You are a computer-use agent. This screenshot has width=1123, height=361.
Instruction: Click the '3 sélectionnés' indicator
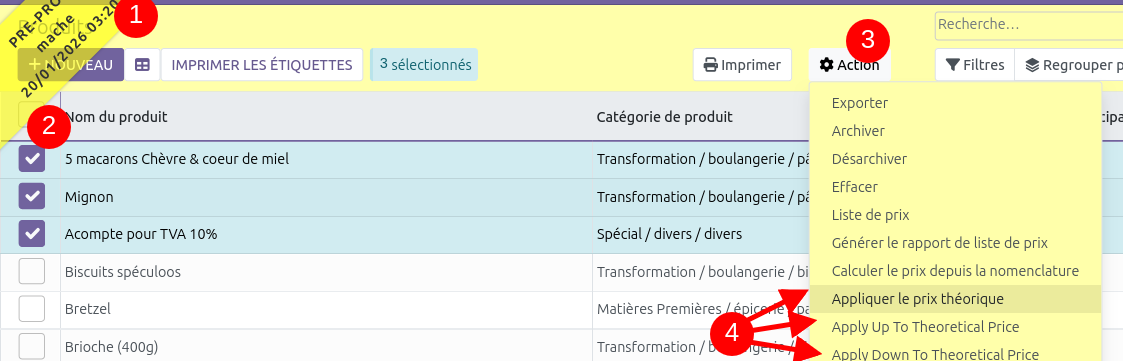424,64
